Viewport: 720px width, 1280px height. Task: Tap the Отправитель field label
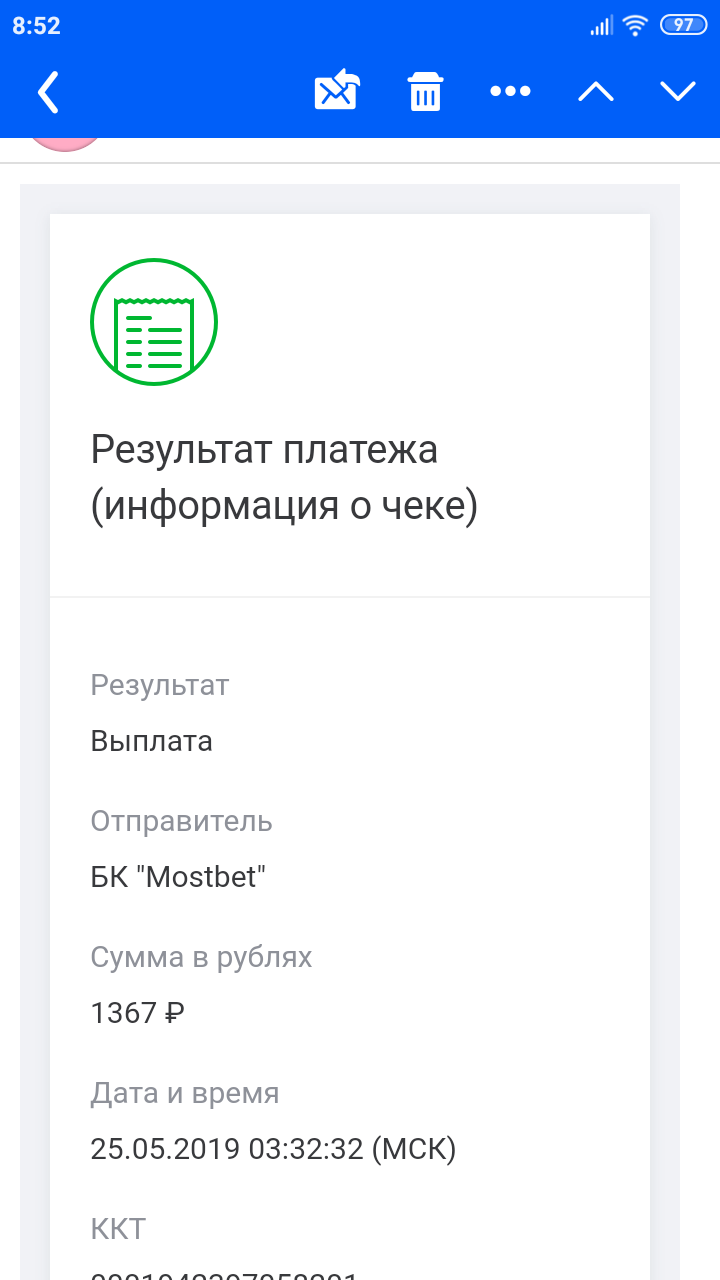(x=181, y=822)
